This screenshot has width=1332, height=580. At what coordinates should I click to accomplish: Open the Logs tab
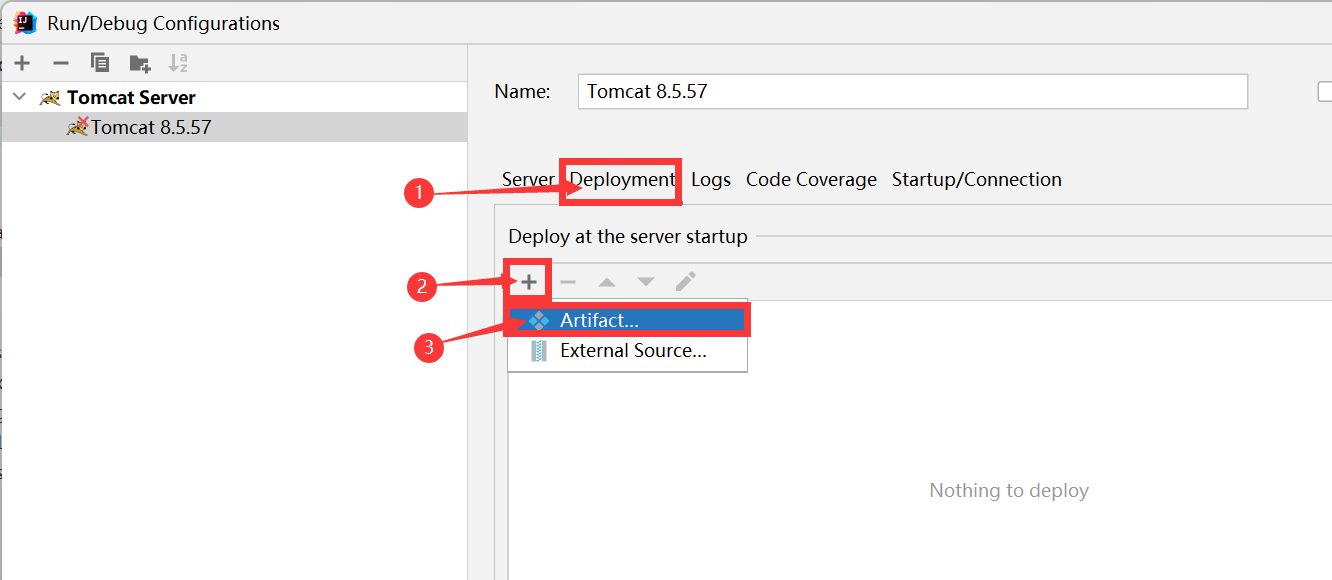(x=710, y=179)
